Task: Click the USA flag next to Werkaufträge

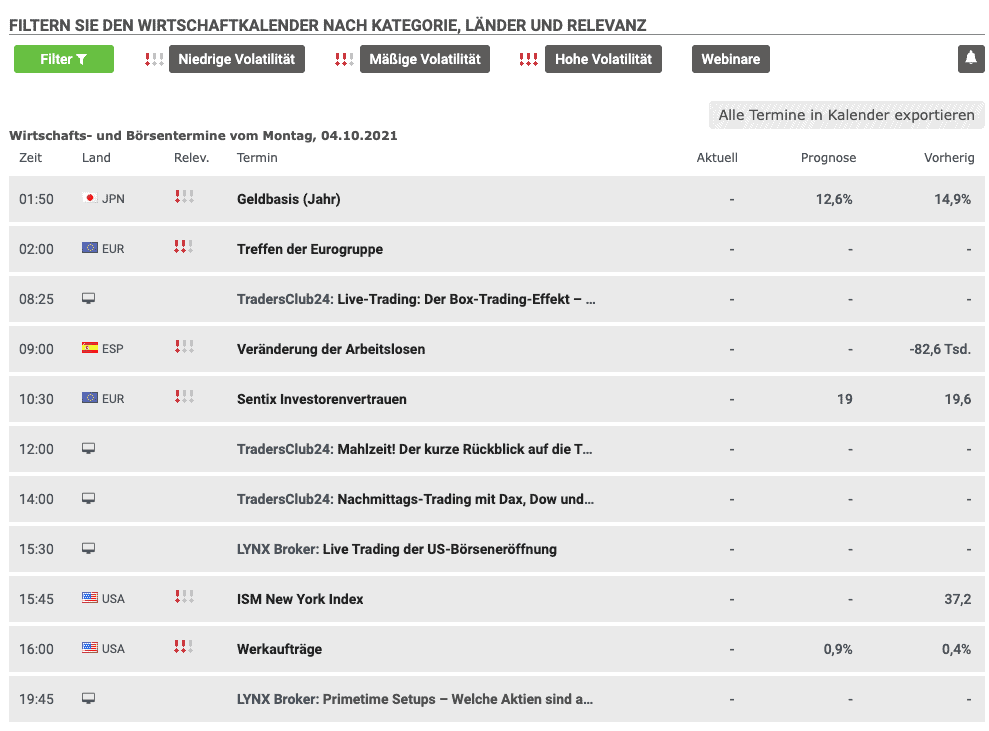Action: pos(90,648)
